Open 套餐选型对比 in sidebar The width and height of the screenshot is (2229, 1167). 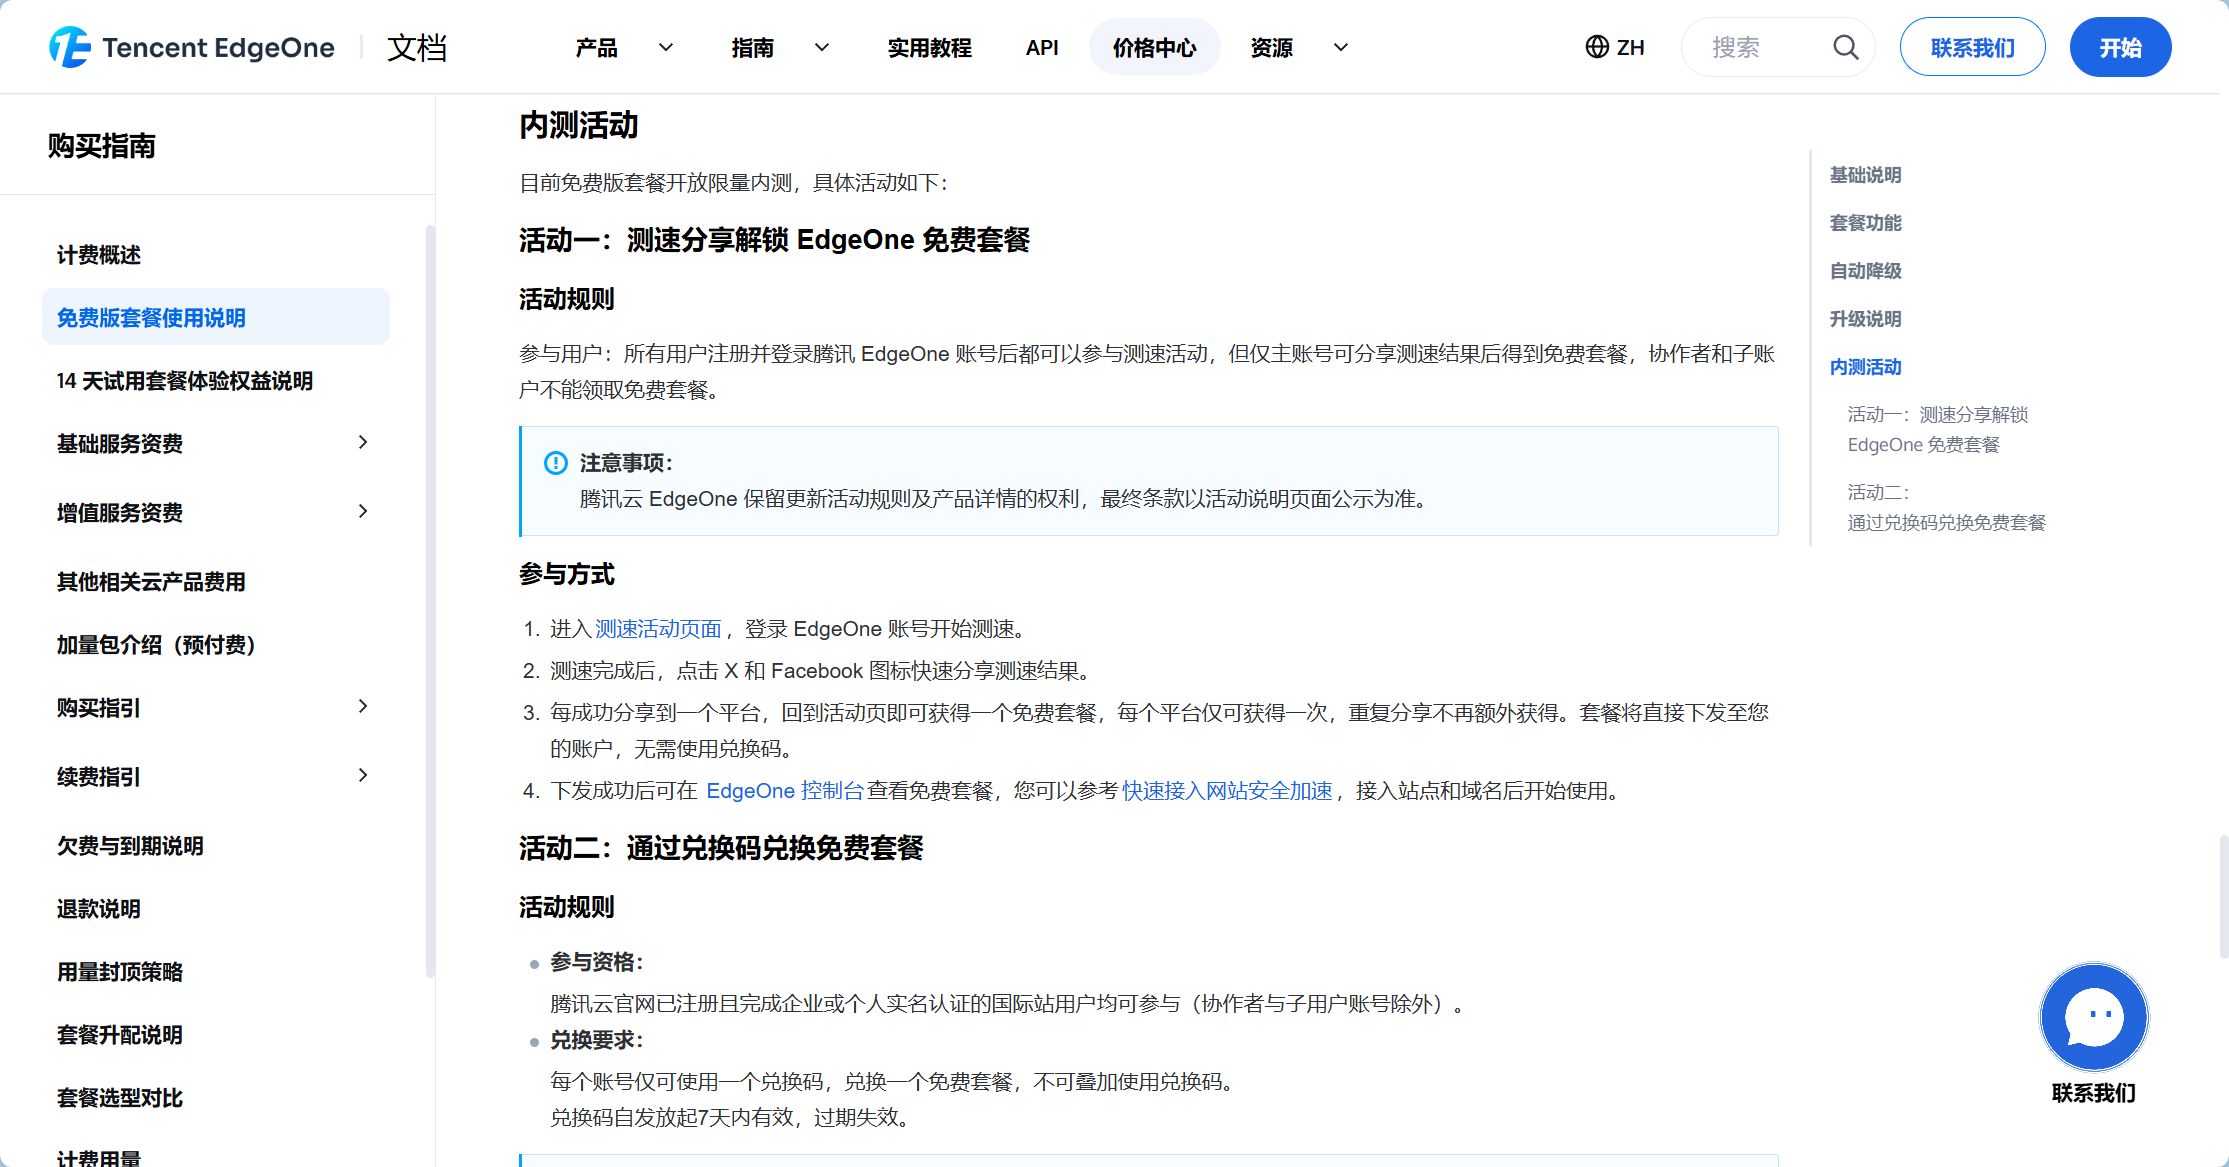coord(120,1098)
